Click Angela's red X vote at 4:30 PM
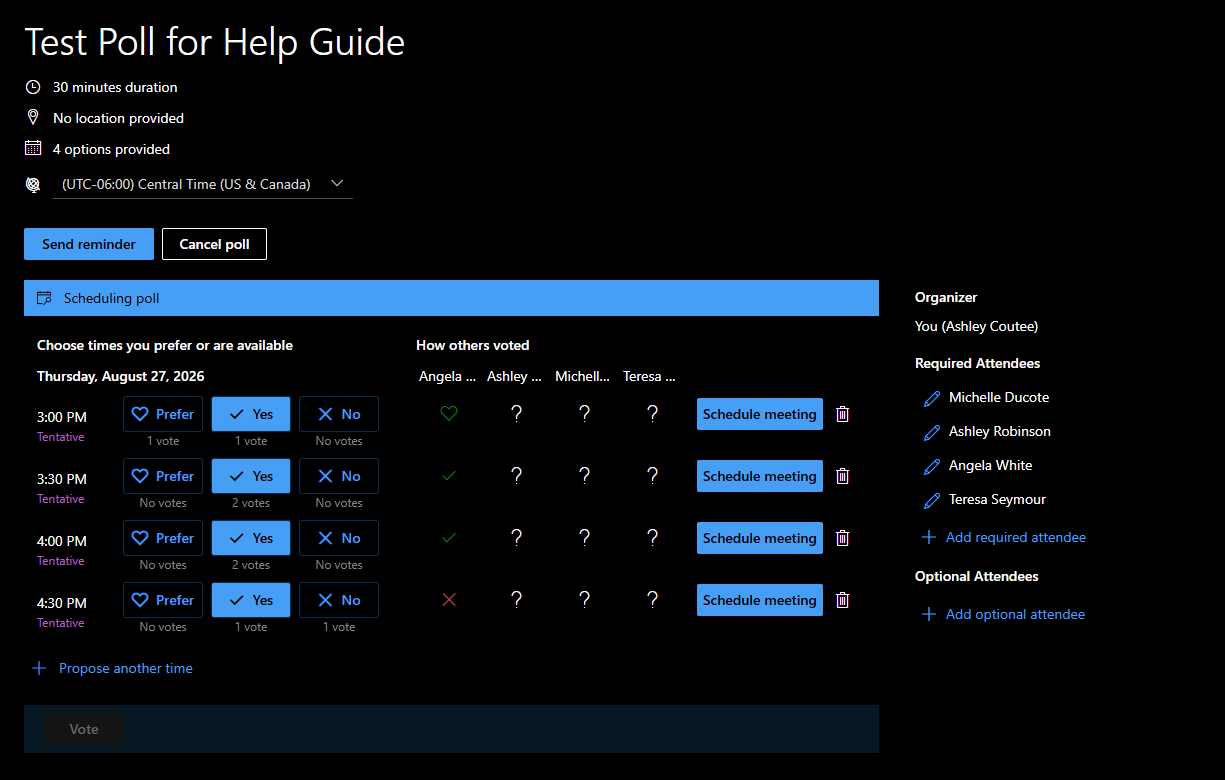The width and height of the screenshot is (1225, 780). point(449,600)
